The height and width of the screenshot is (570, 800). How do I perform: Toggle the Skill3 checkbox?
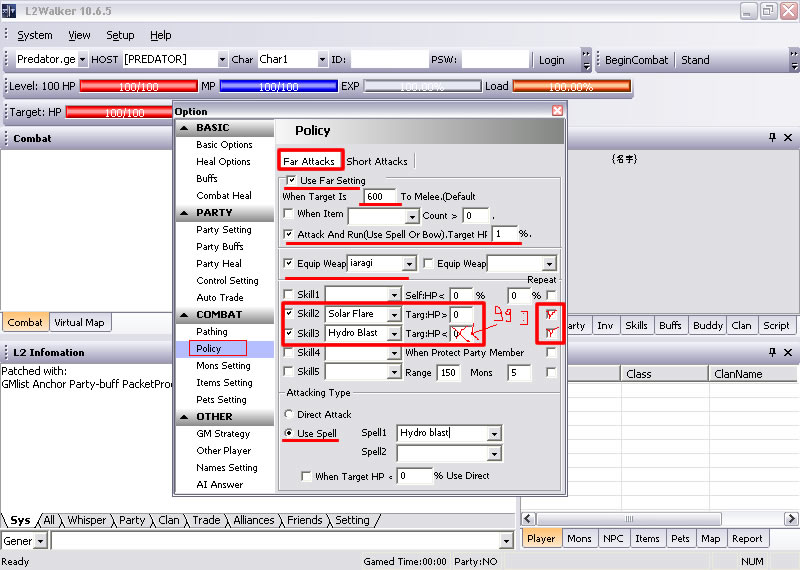coord(289,333)
